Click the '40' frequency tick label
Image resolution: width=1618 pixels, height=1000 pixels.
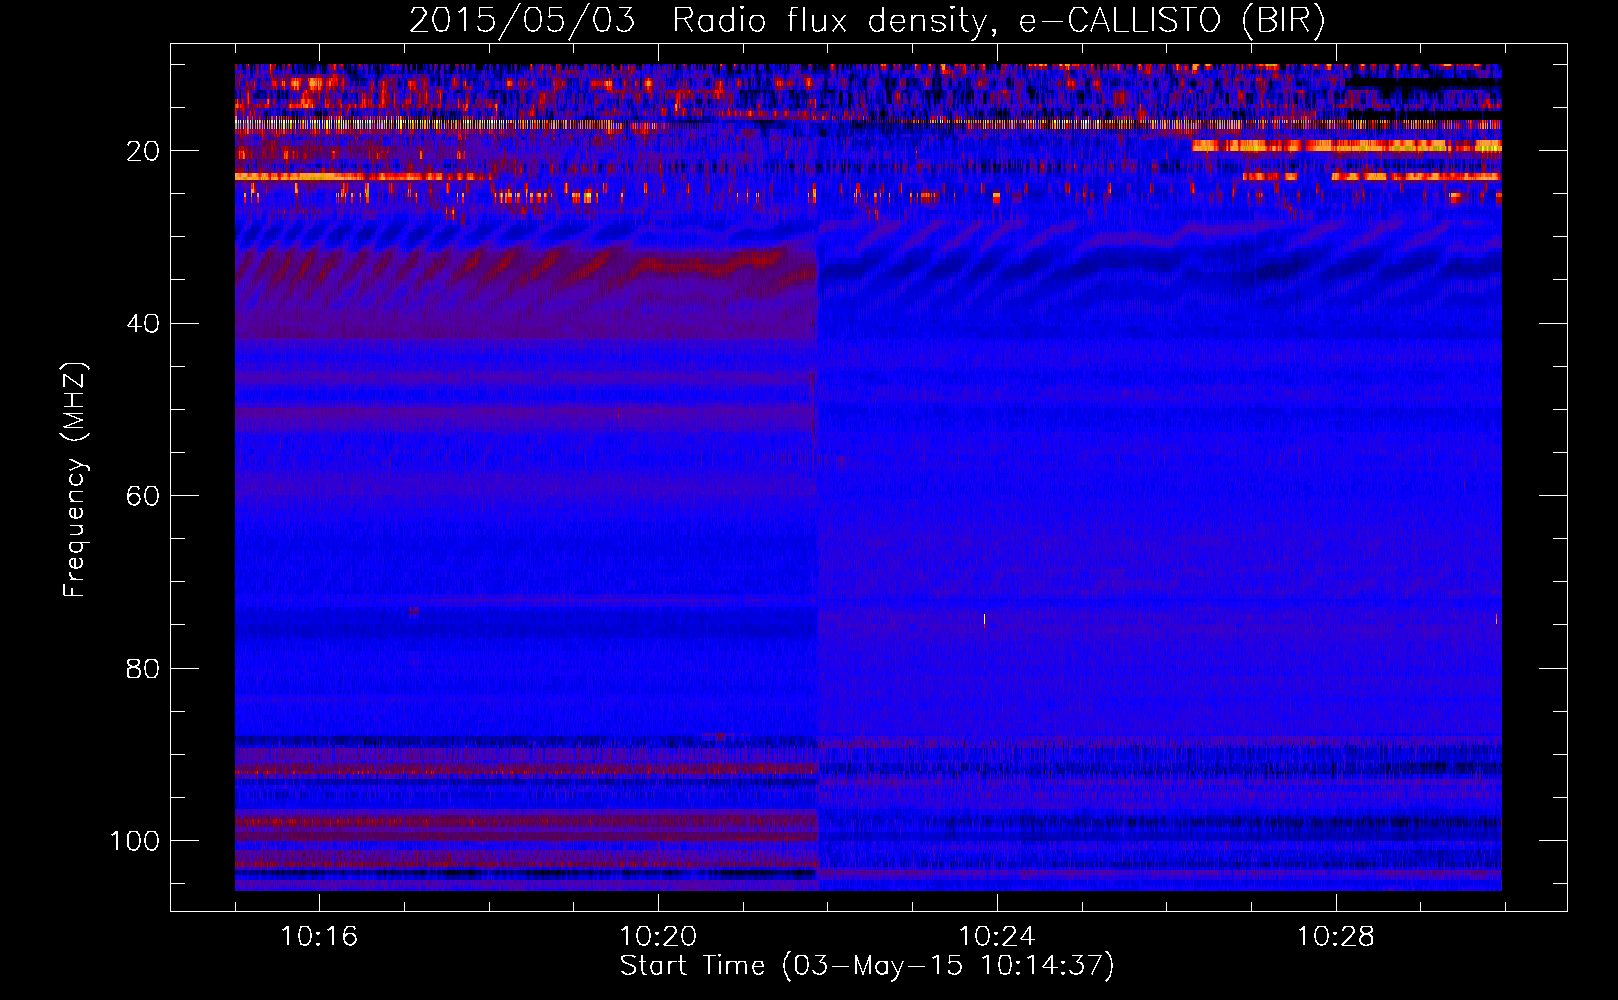click(x=143, y=324)
